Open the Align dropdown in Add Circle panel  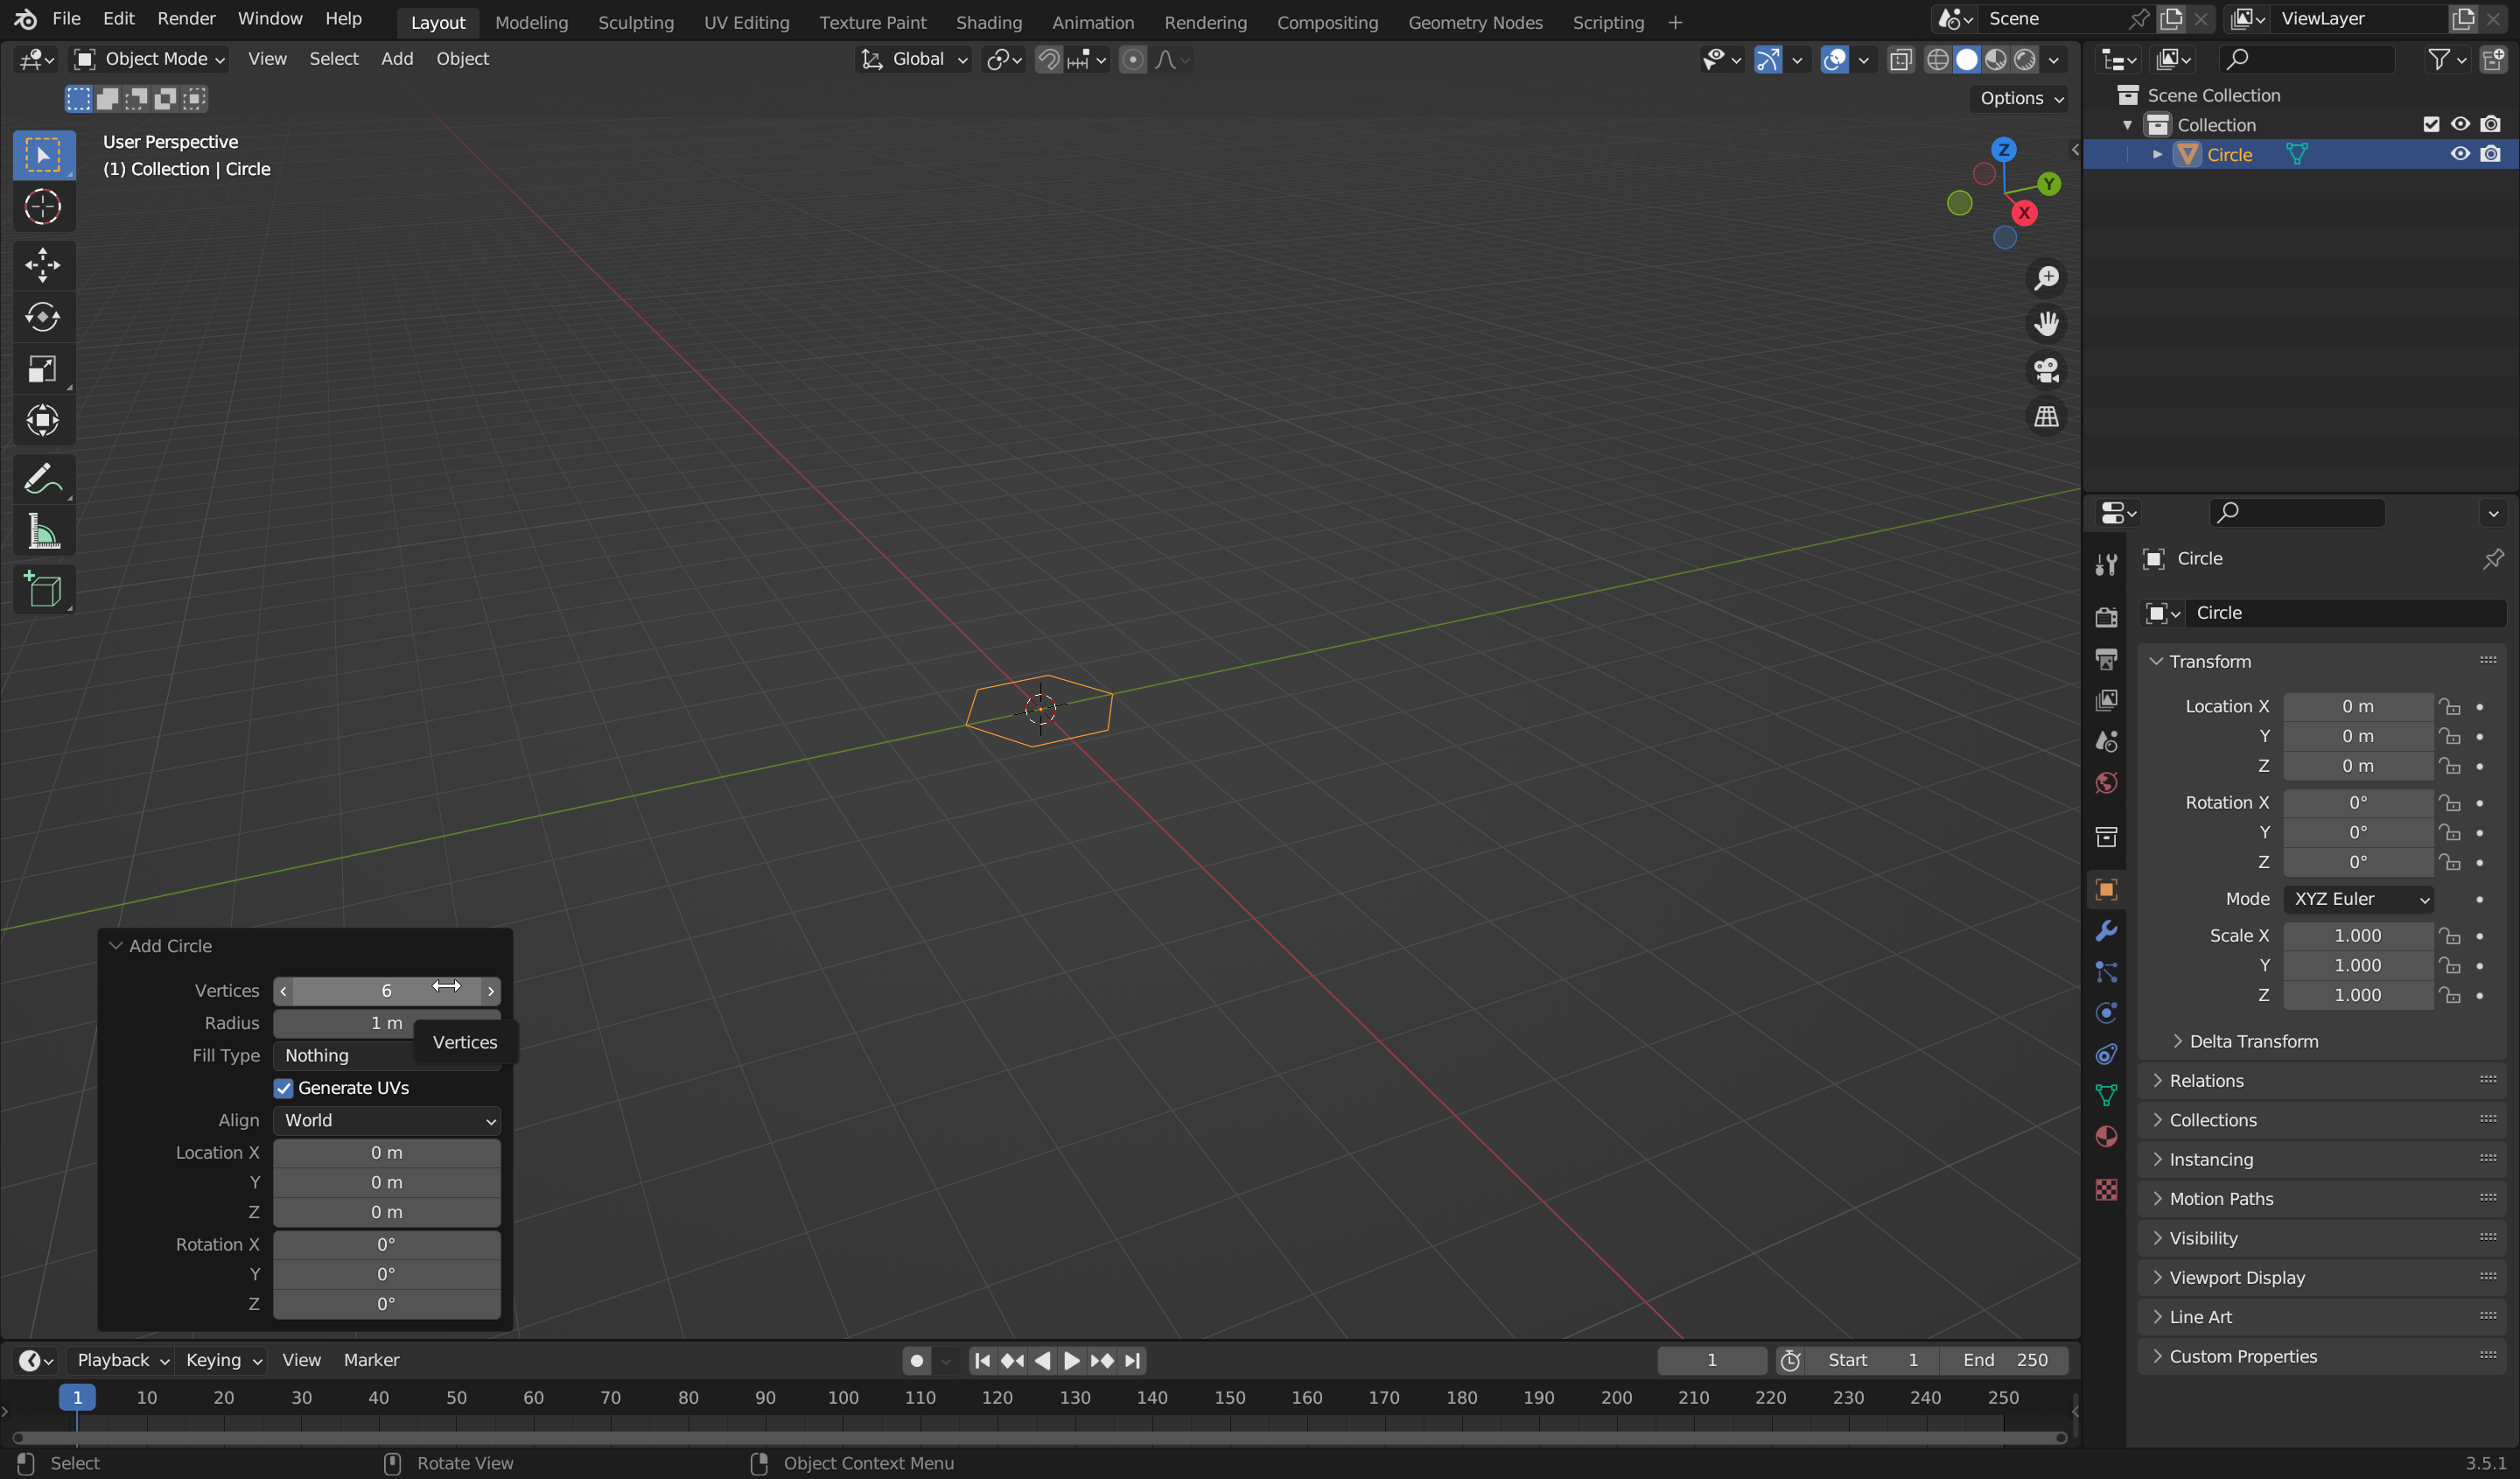click(x=388, y=1120)
